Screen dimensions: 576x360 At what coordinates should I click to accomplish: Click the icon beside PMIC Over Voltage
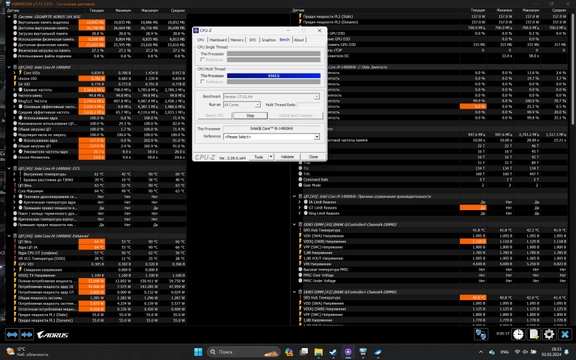pos(300,275)
